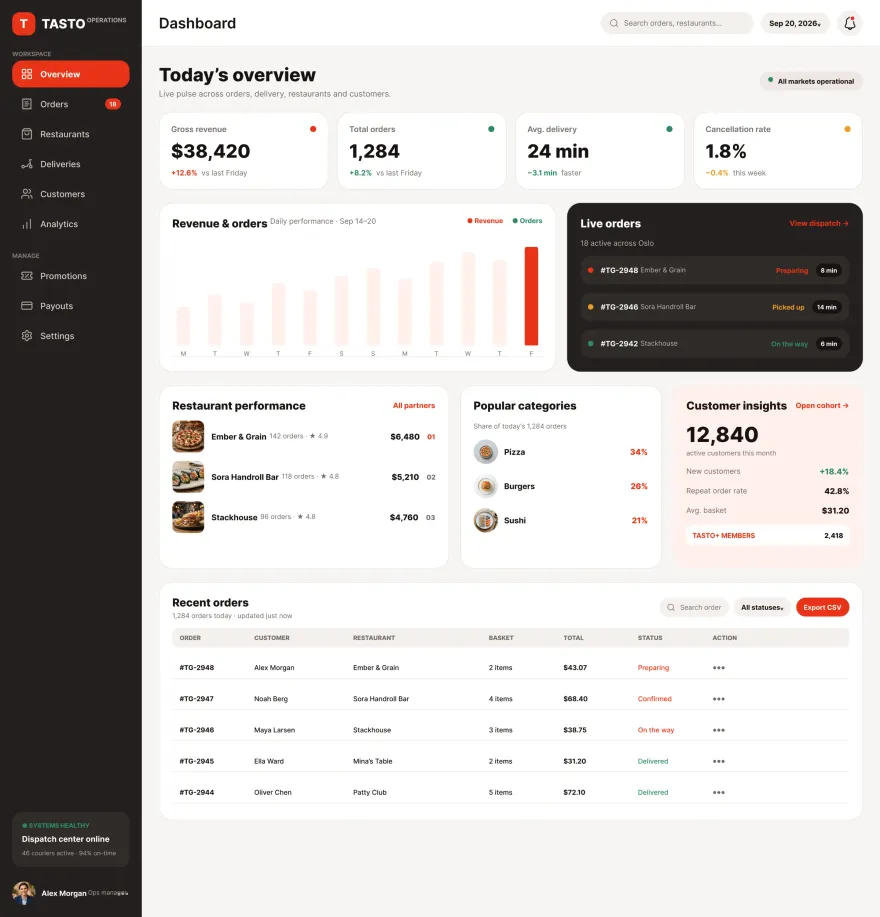Click the Gross revenue $38,420 card
Image resolution: width=880 pixels, height=917 pixels.
coord(244,151)
